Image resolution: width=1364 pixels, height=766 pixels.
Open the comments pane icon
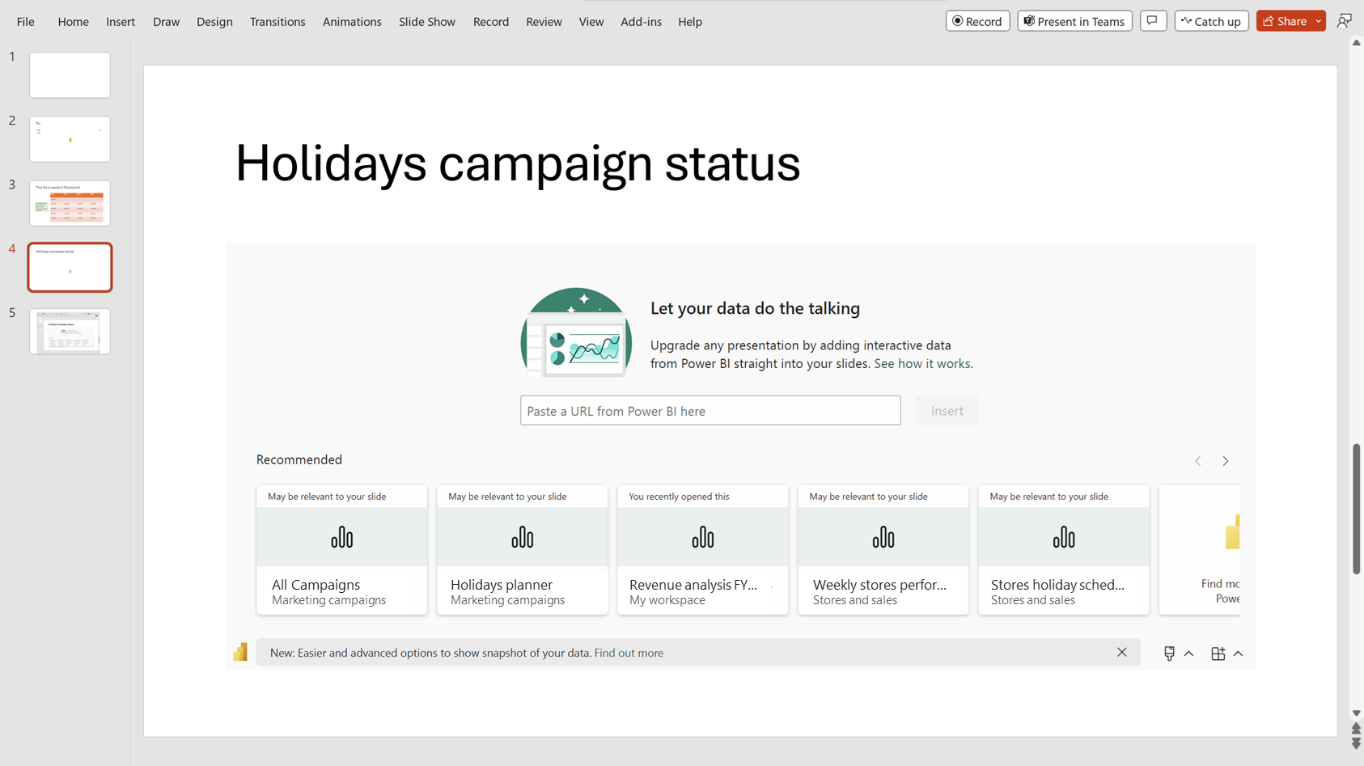1153,21
